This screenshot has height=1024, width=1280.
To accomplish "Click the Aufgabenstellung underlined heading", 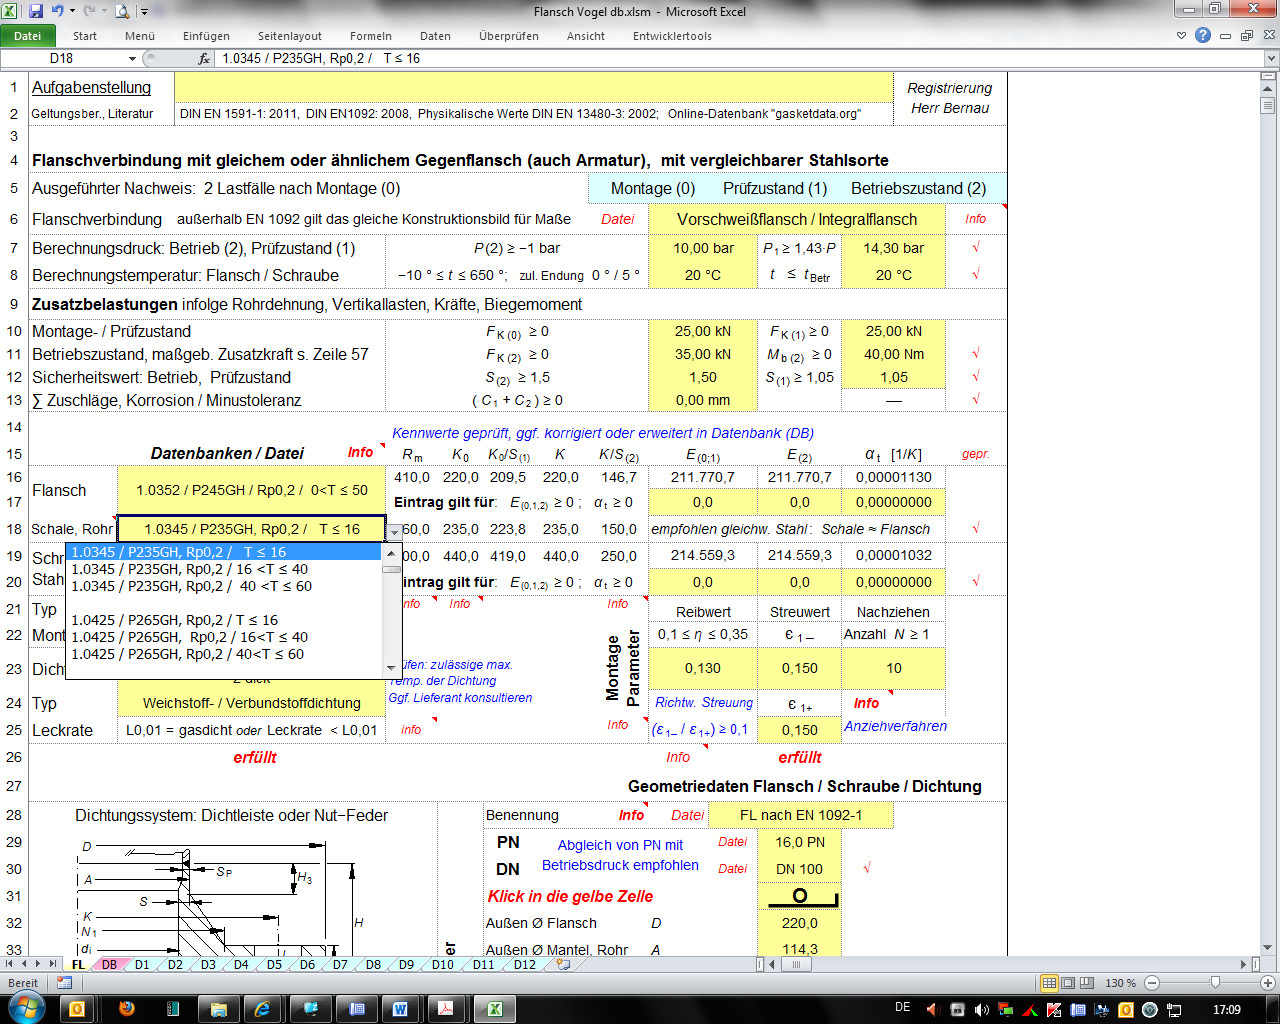I will point(91,88).
